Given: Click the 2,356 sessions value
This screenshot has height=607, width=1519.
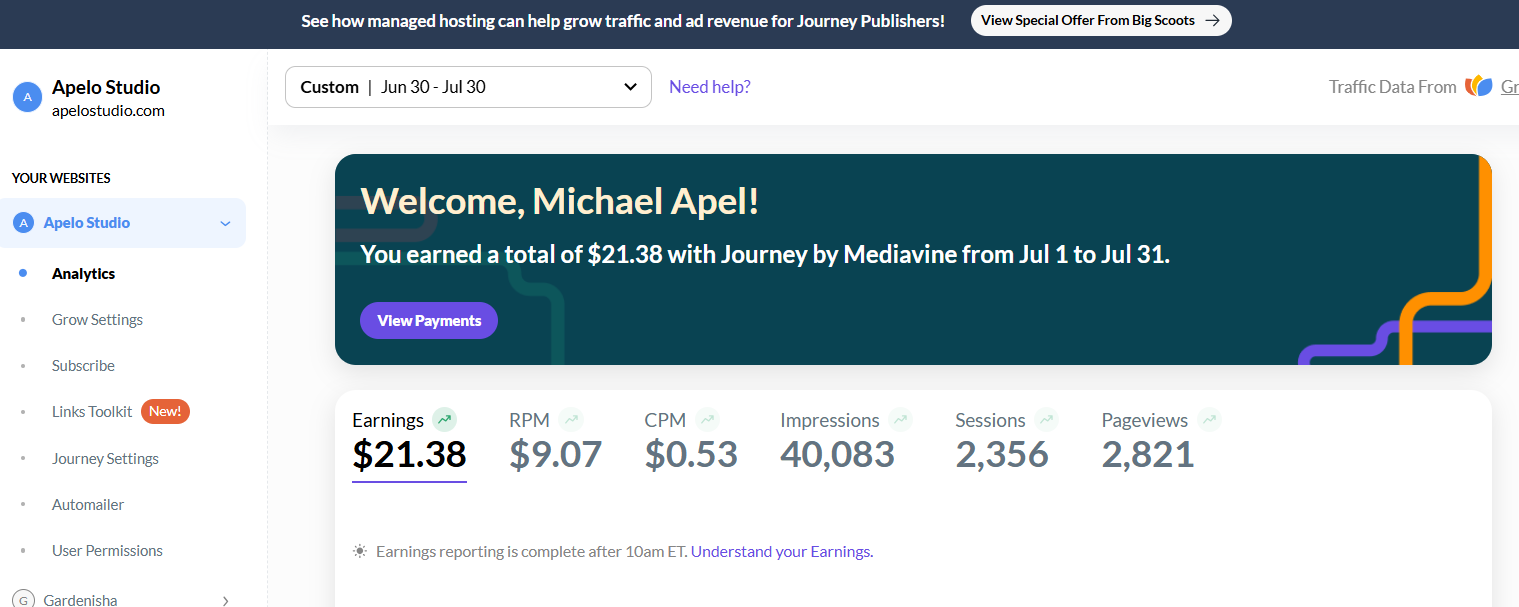Looking at the screenshot, I should pos(1002,454).
